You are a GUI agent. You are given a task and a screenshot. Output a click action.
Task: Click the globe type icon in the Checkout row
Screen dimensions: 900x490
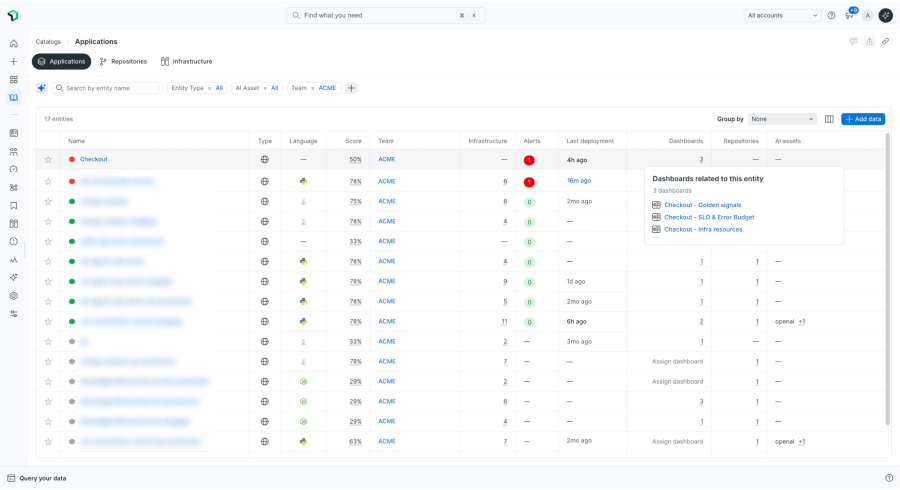[x=265, y=160]
